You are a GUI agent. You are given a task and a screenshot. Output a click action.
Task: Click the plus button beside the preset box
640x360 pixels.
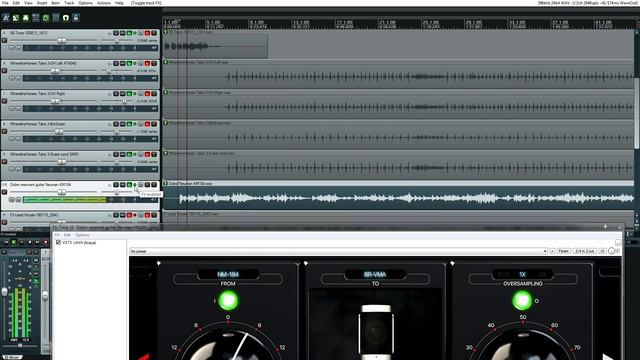[x=552, y=251]
